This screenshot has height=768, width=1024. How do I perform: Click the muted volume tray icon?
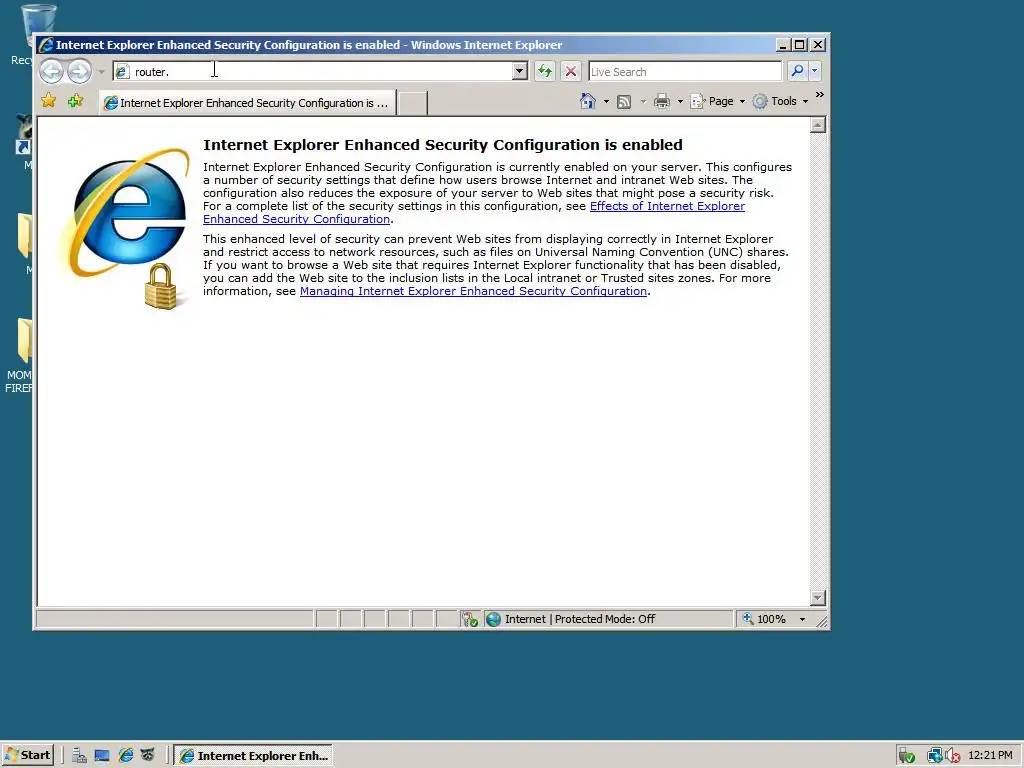coord(952,756)
